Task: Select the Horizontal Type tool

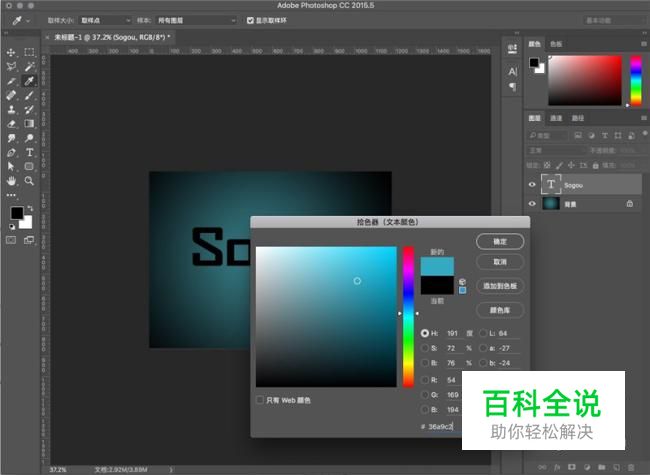Action: 29,153
